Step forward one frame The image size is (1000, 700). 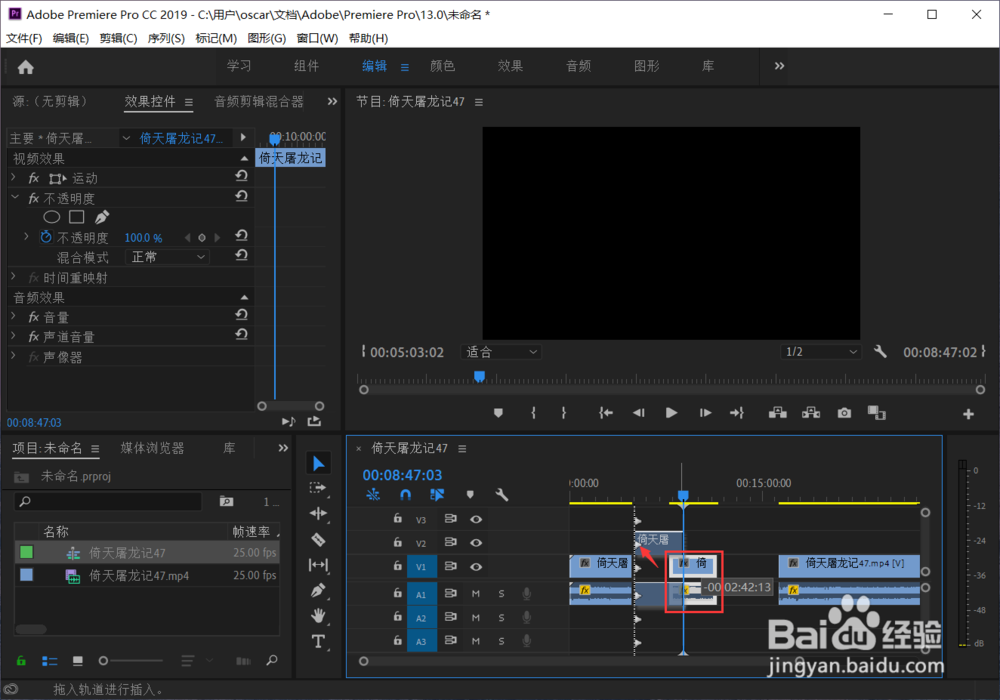705,413
